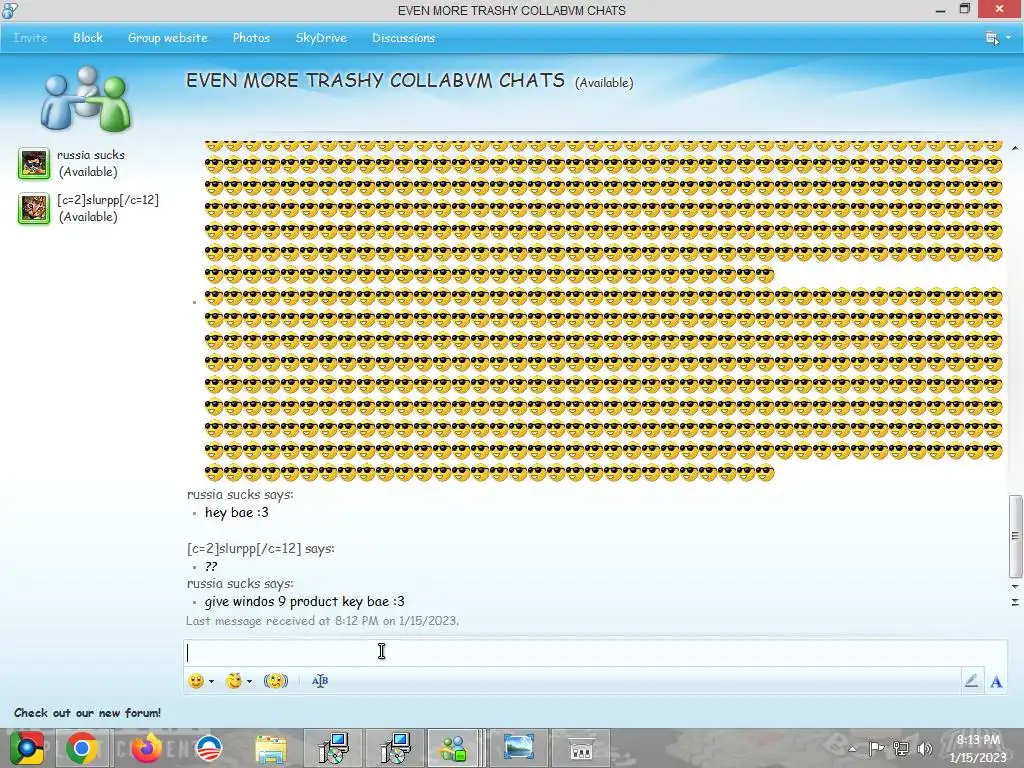Select russia sucks avatar picture
The height and width of the screenshot is (768, 1024).
coord(34,163)
